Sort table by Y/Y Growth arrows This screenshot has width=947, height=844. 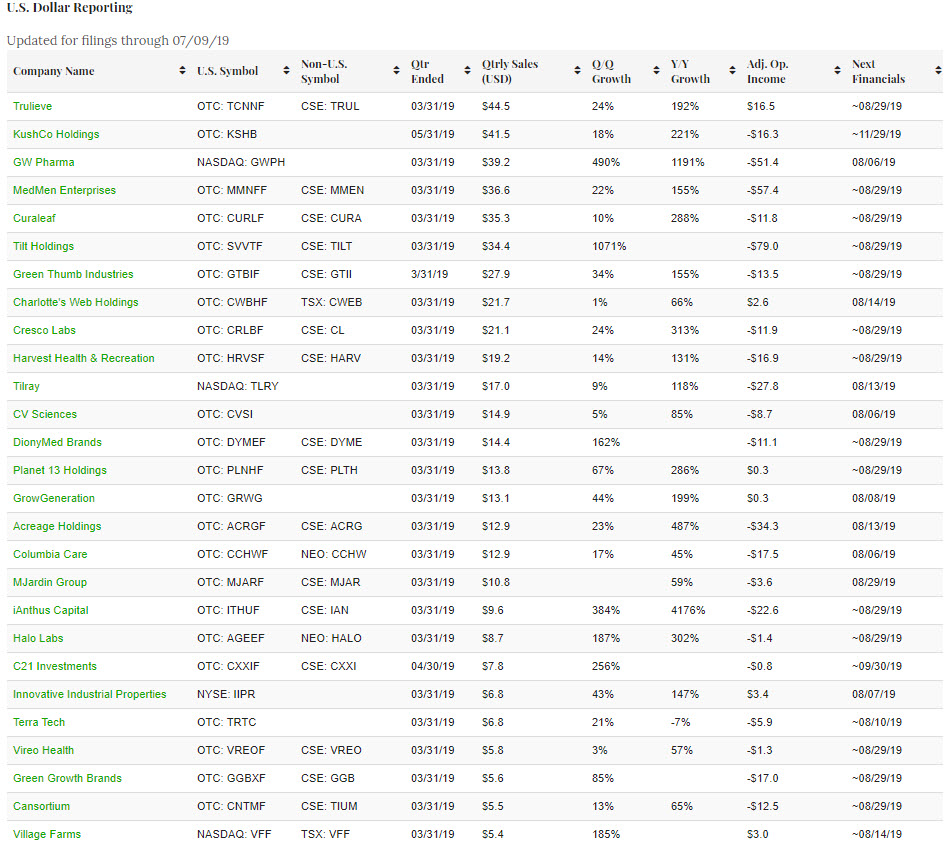click(x=733, y=71)
